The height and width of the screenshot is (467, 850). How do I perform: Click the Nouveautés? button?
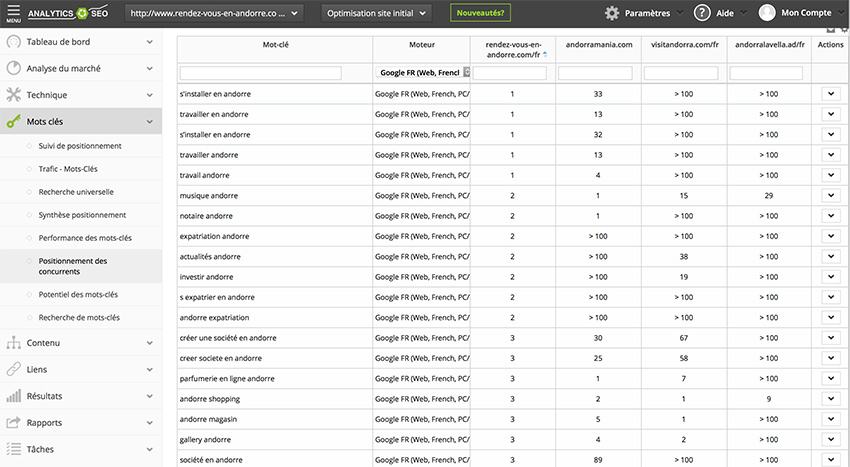(x=479, y=14)
